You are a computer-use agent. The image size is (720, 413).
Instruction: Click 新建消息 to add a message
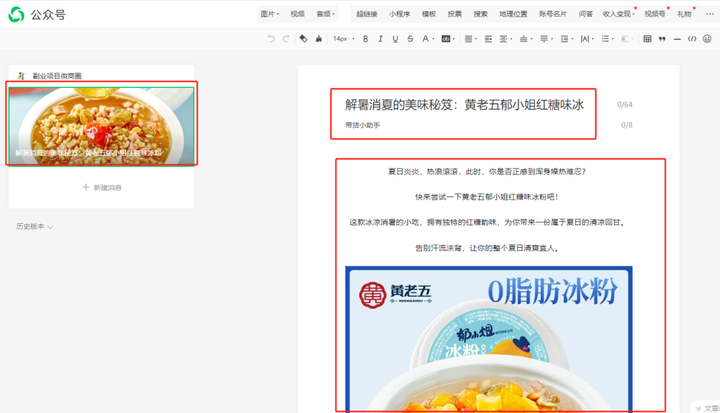point(102,187)
